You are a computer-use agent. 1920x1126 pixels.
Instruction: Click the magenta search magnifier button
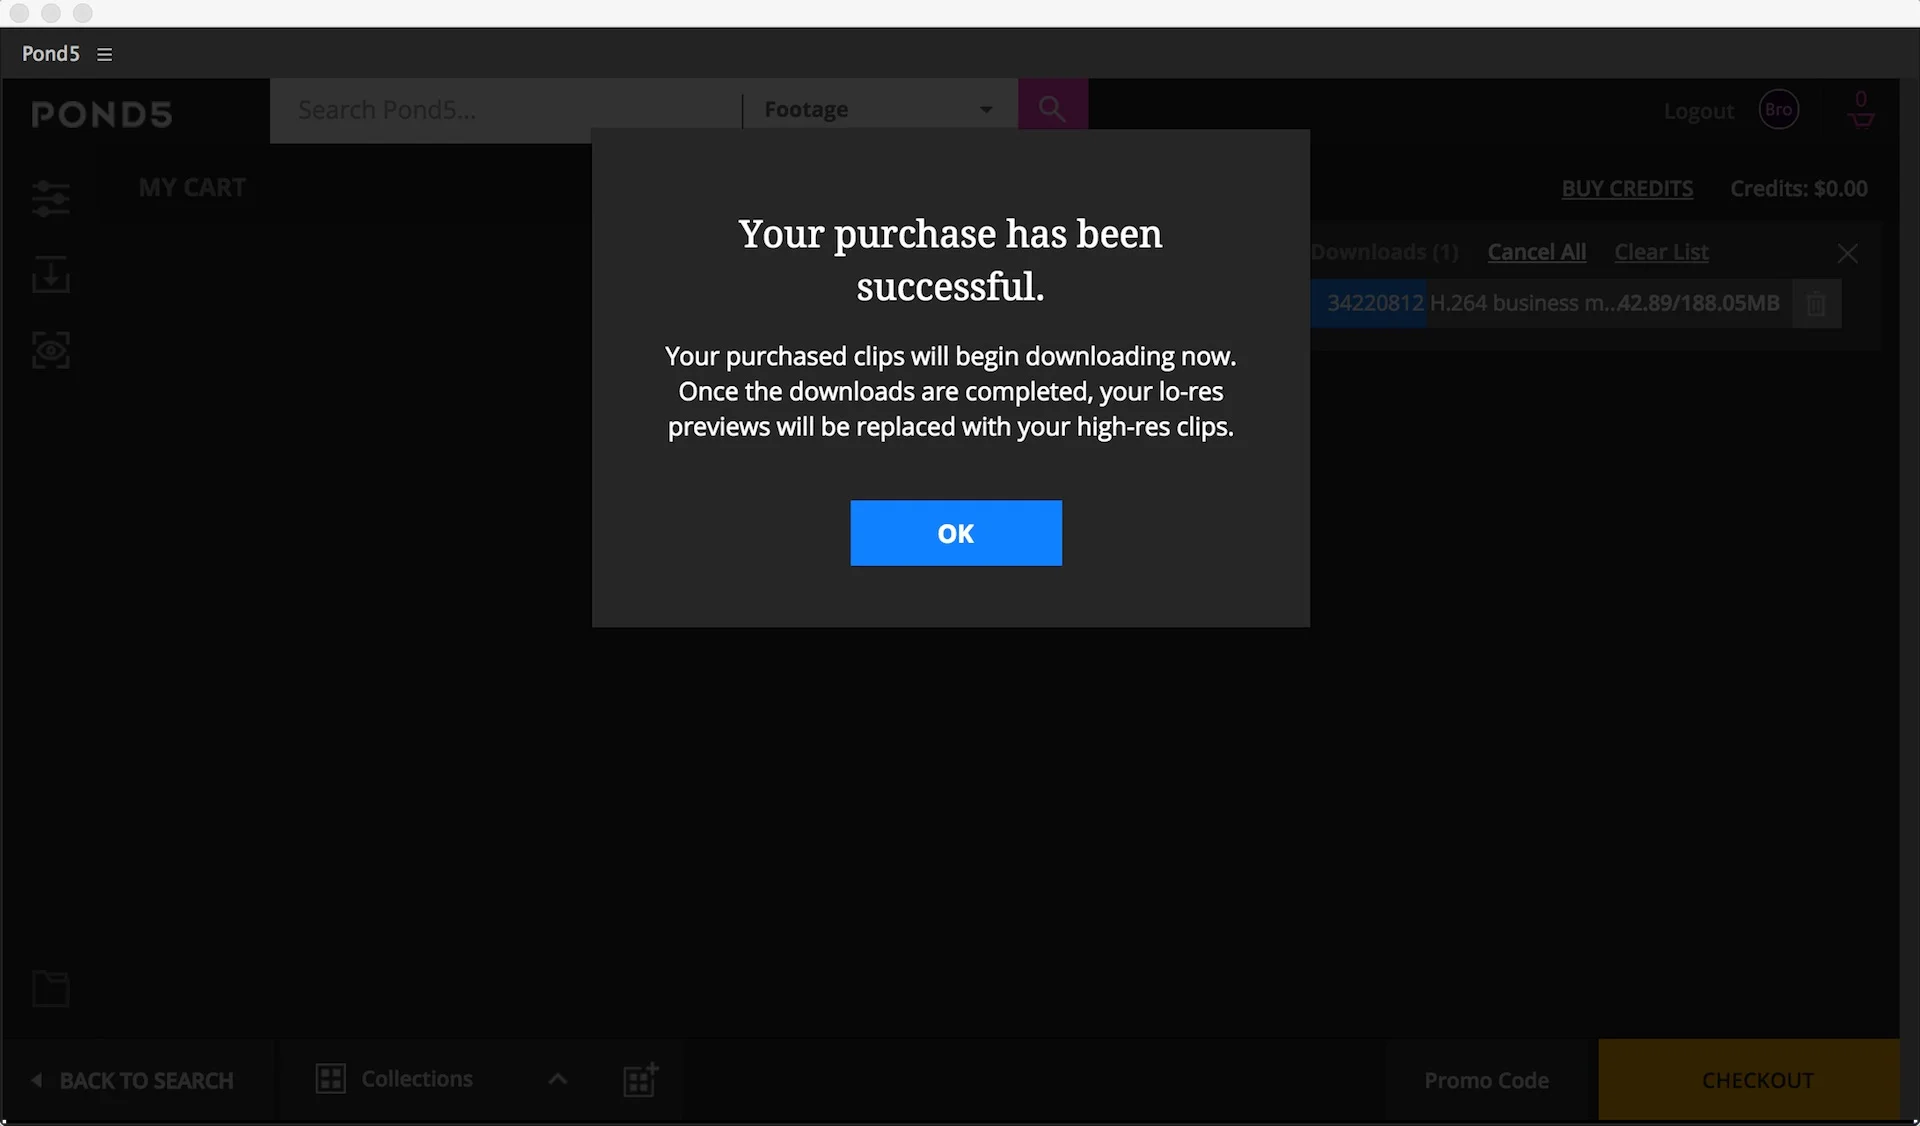(1052, 108)
